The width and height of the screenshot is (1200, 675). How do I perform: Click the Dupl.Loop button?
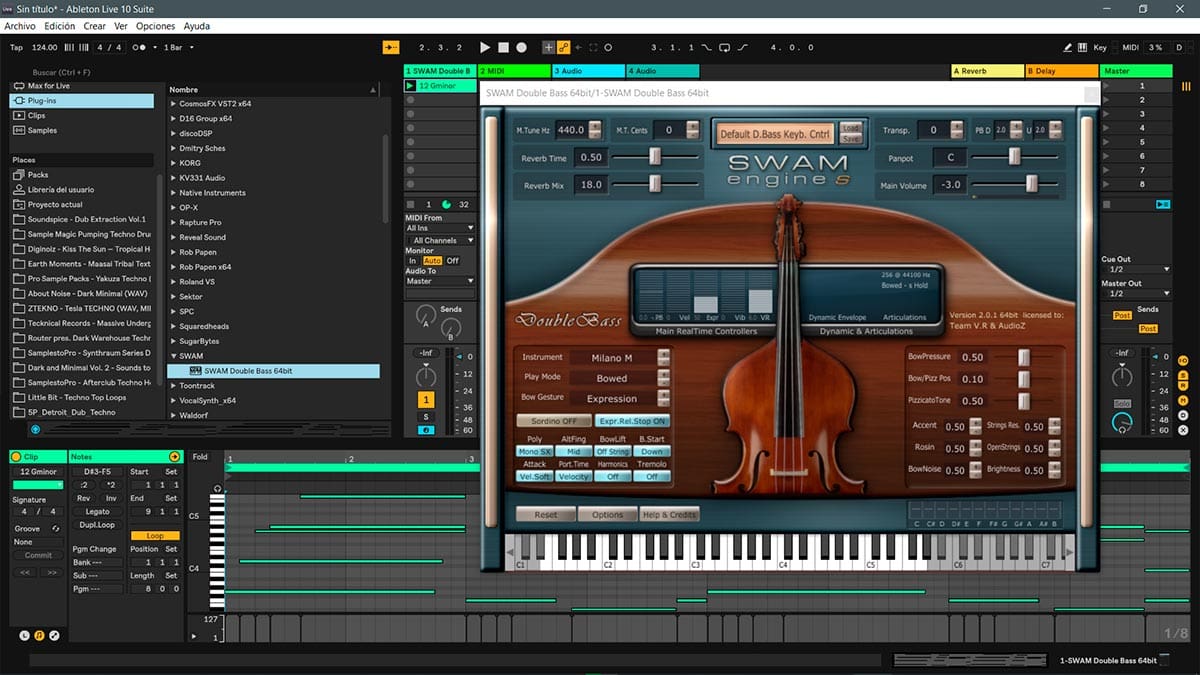point(97,524)
